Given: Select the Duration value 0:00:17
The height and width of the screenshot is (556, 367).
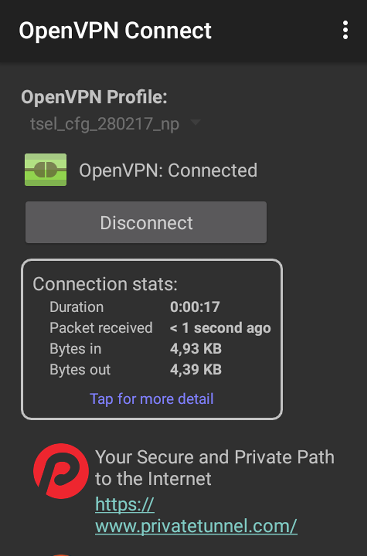Looking at the screenshot, I should tap(195, 307).
